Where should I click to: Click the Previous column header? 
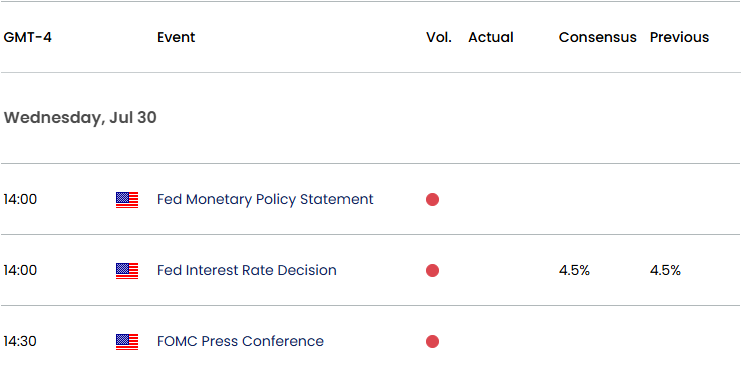[680, 37]
